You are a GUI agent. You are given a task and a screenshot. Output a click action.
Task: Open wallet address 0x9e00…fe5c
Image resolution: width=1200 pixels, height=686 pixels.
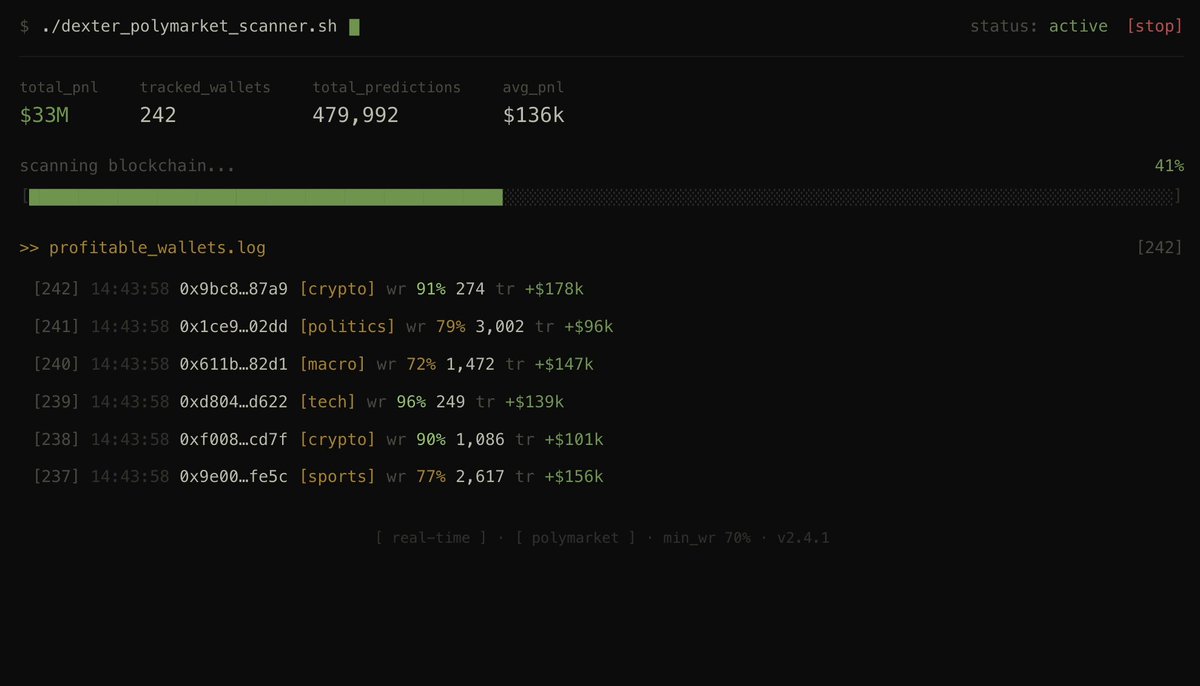[x=233, y=477]
